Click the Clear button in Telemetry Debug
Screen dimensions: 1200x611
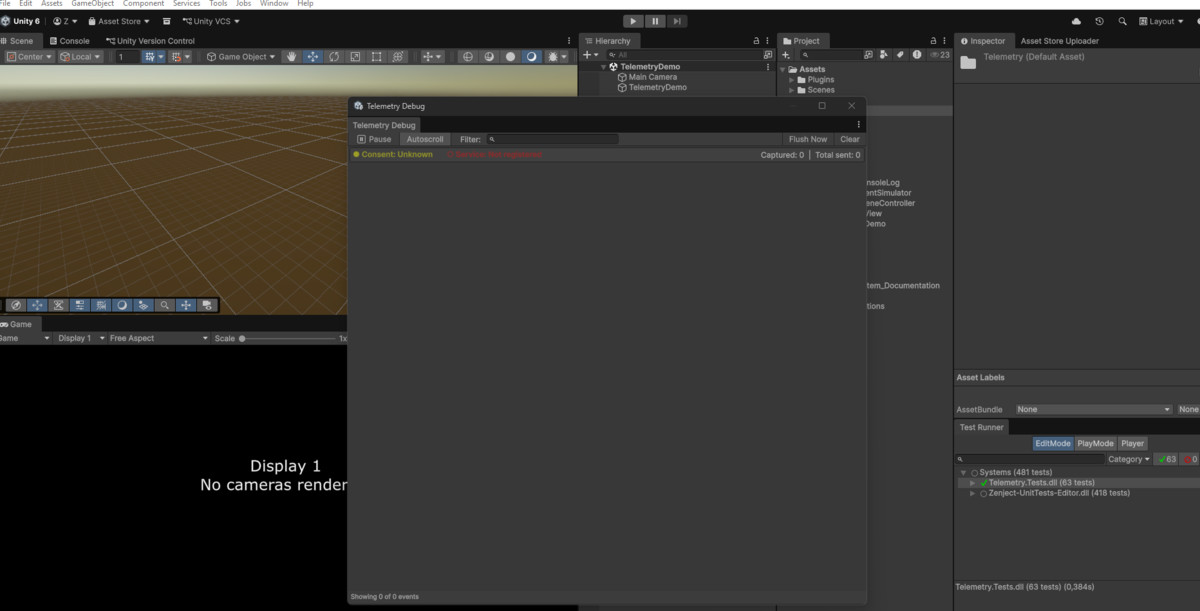(850, 139)
